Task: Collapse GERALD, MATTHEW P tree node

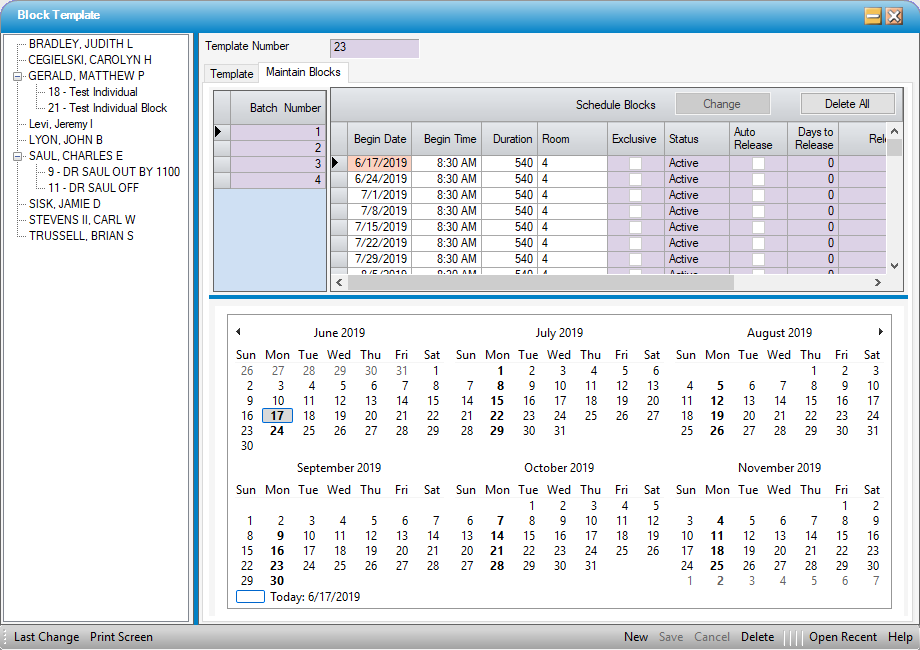Action: [x=17, y=76]
